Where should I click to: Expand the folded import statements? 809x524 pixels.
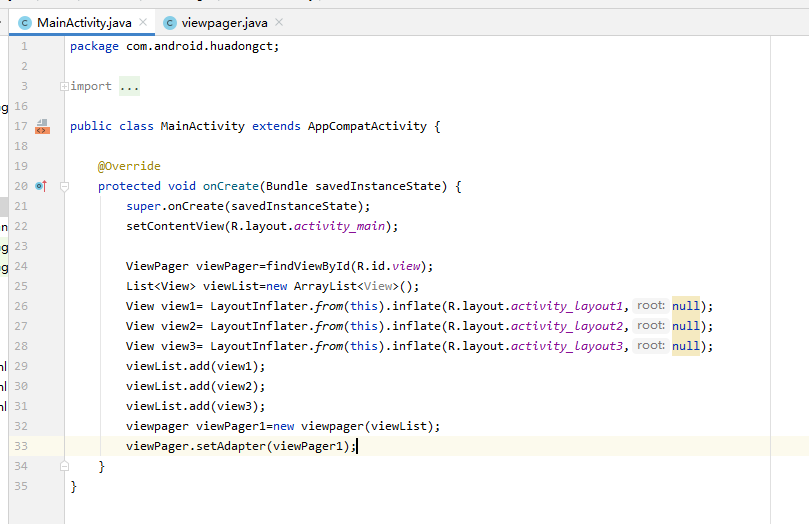click(64, 86)
